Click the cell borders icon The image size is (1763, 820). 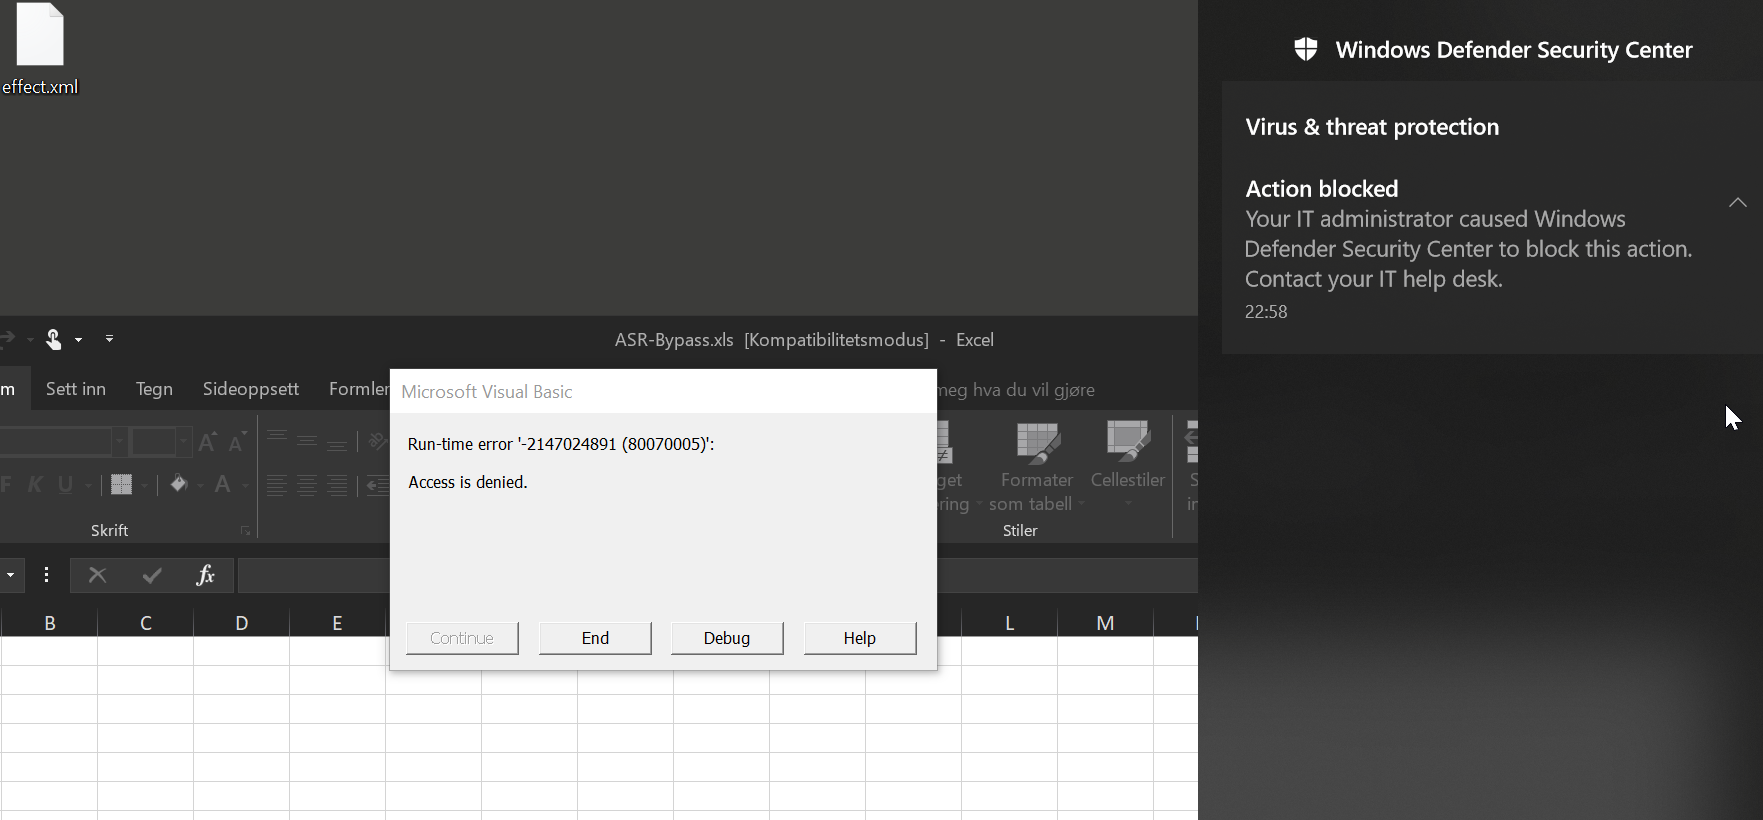(x=122, y=485)
